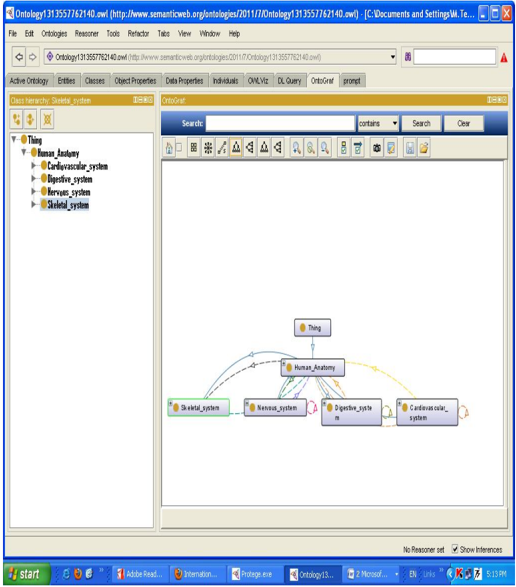Select 'Nervous_system' in class hierarchy

(69, 192)
